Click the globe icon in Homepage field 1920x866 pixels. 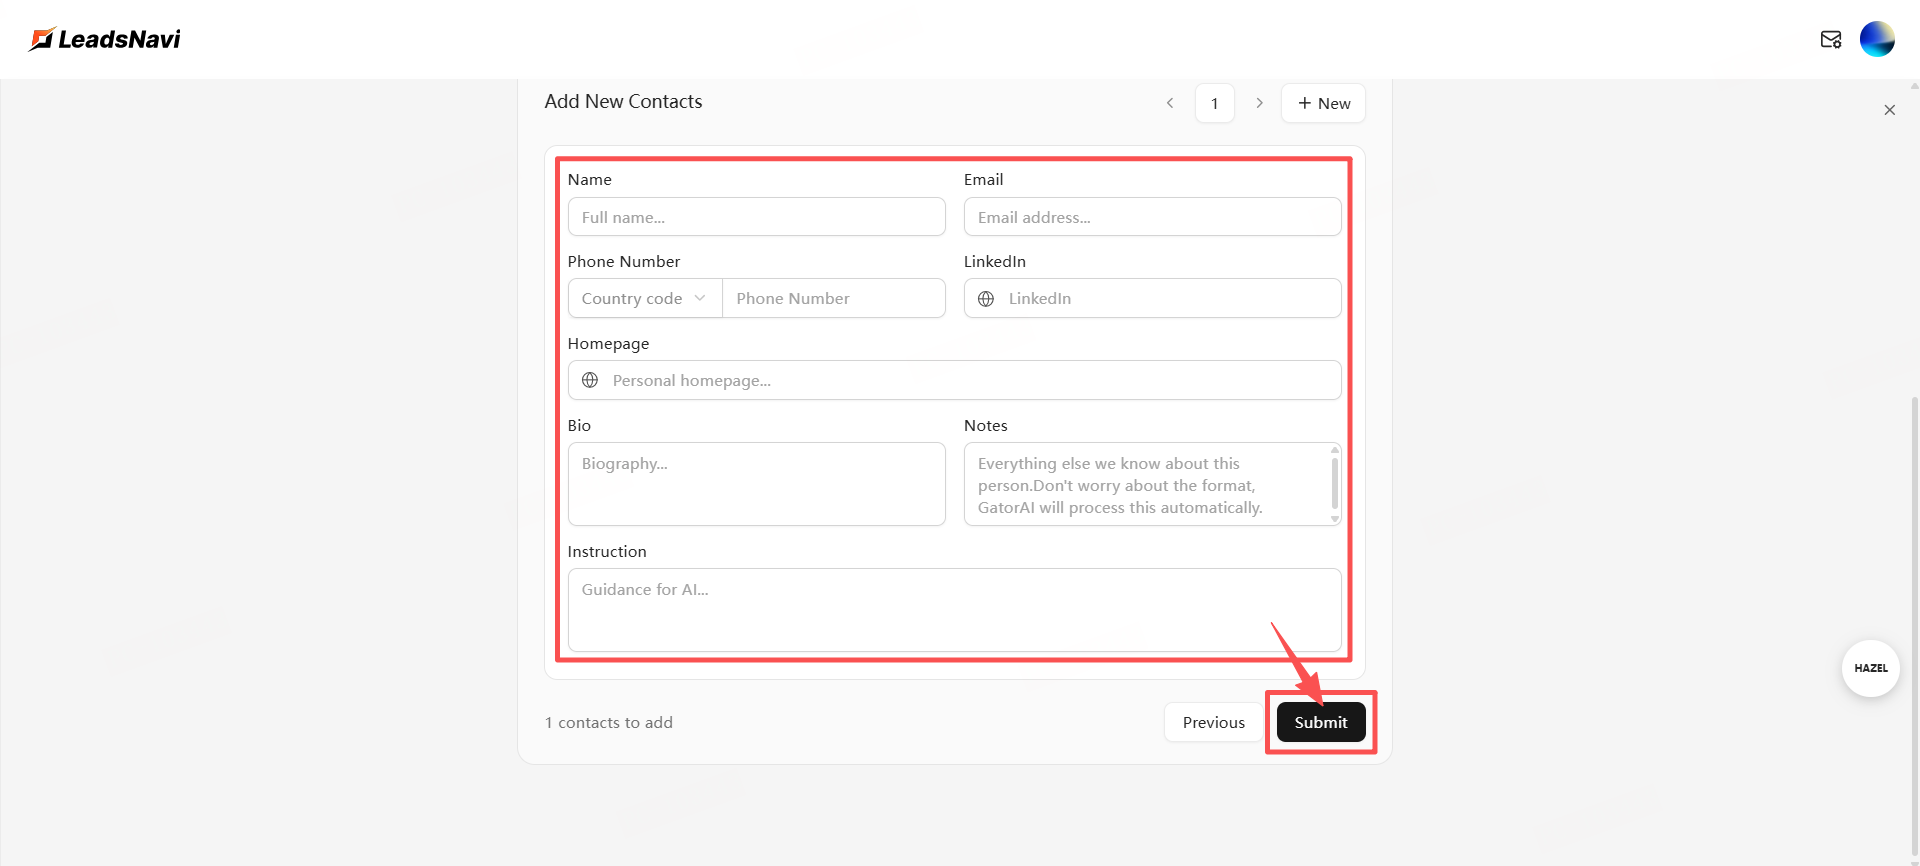pos(590,381)
